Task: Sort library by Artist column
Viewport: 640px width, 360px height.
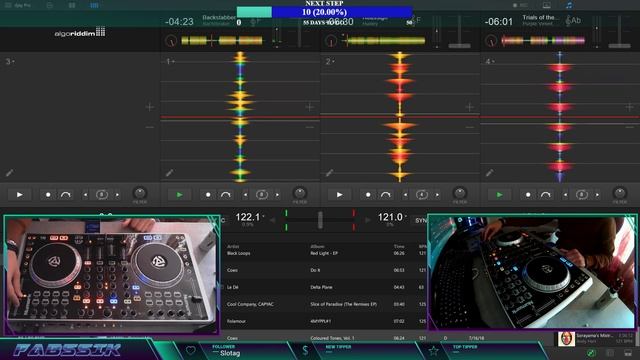Action: [233, 246]
